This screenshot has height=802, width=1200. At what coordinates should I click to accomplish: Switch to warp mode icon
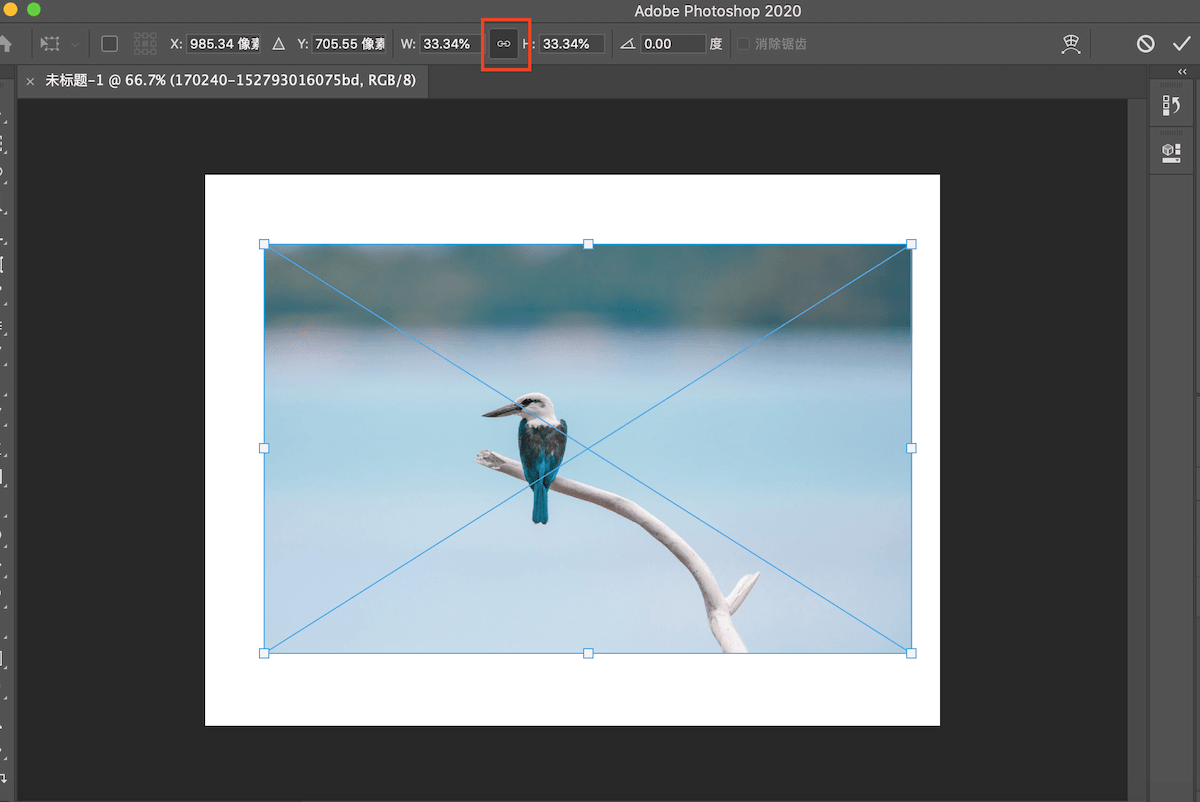[1071, 44]
